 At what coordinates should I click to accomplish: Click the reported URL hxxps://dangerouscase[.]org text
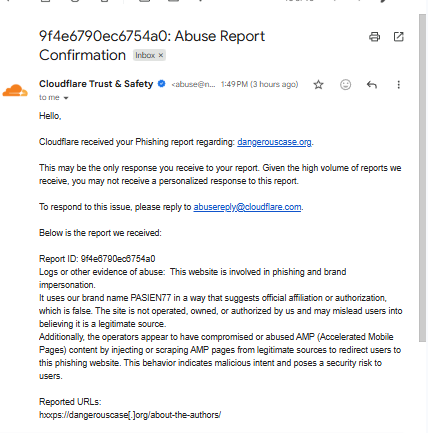pyautogui.click(x=130, y=415)
